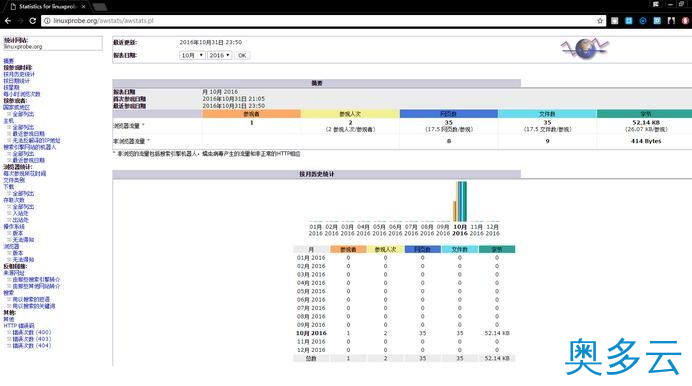This screenshot has height=386, width=692.
Task: Close the Statistics for linuxprobe tab
Action: [83, 7]
